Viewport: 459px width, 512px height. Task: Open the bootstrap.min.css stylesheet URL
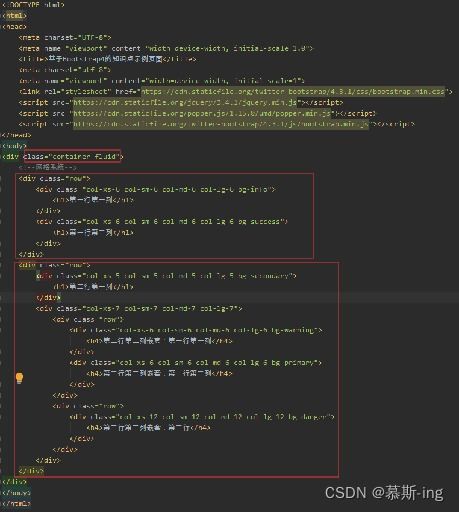[292, 91]
